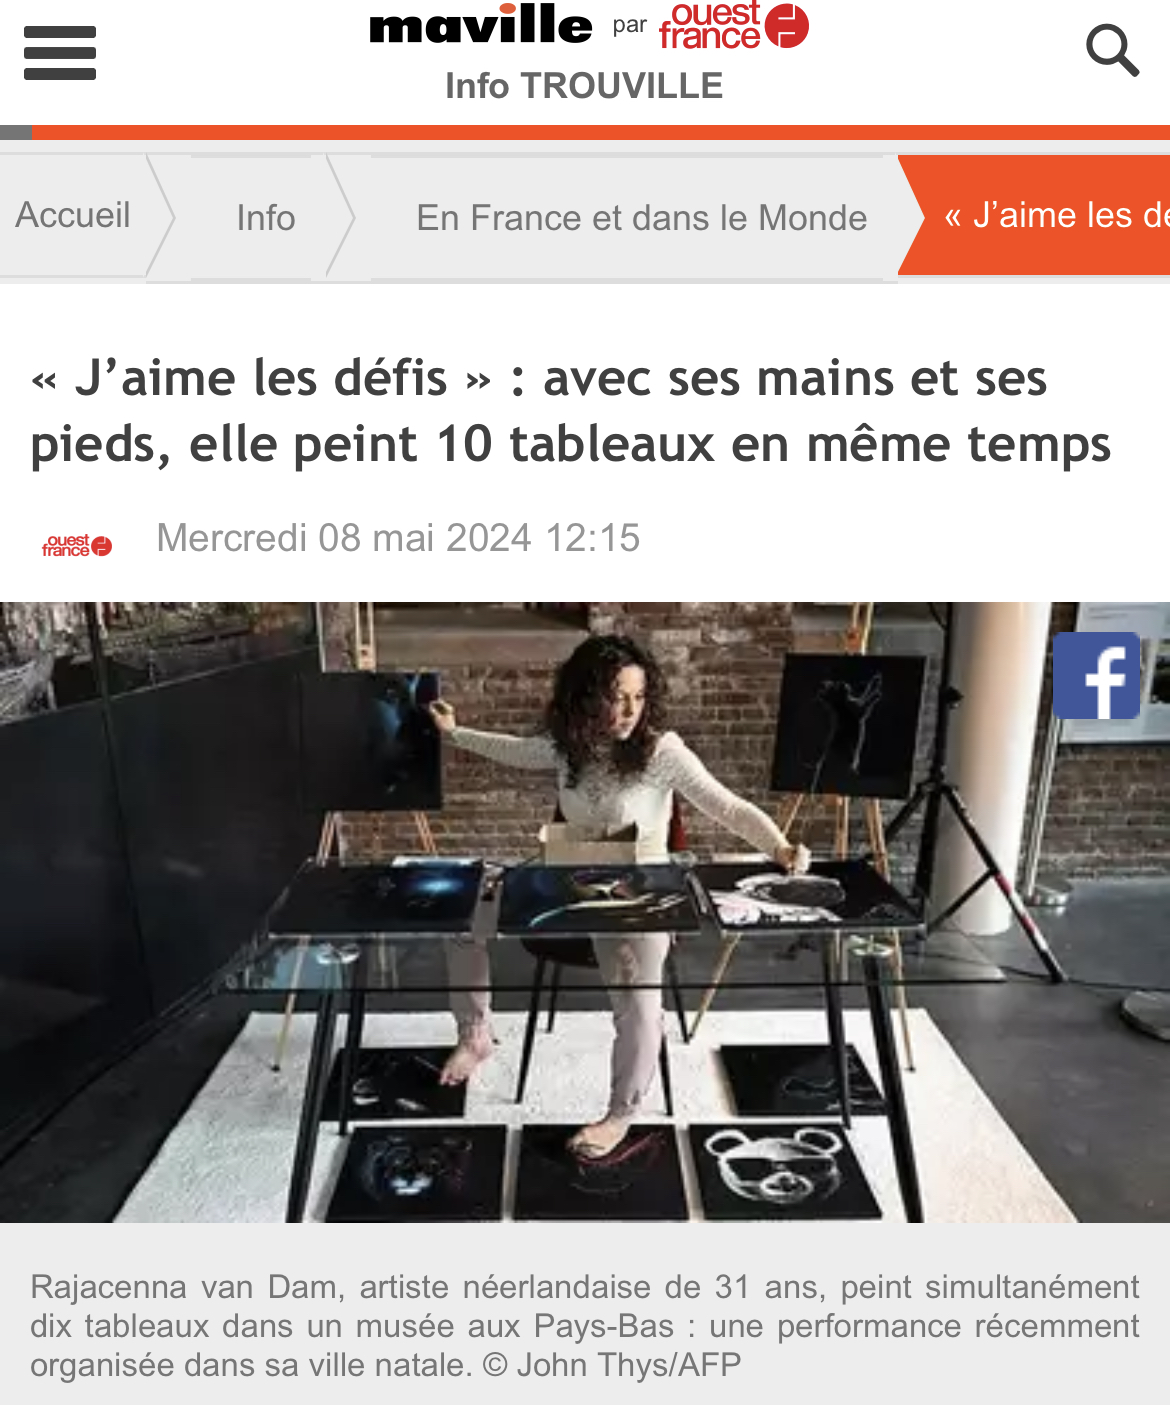Click the photo caption about Rajacenna van Dam
The height and width of the screenshot is (1405, 1170).
point(585,1325)
